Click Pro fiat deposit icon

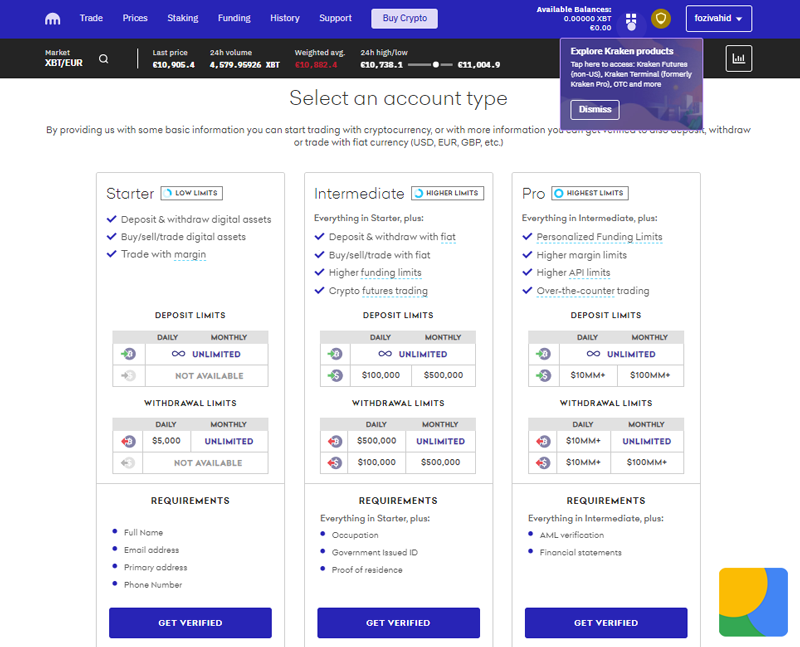pos(543,376)
